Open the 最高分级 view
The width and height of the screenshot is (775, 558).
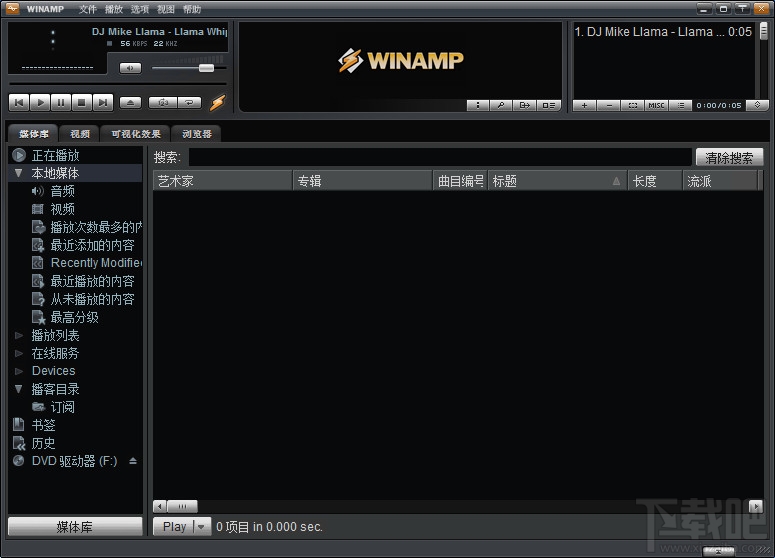(x=74, y=317)
